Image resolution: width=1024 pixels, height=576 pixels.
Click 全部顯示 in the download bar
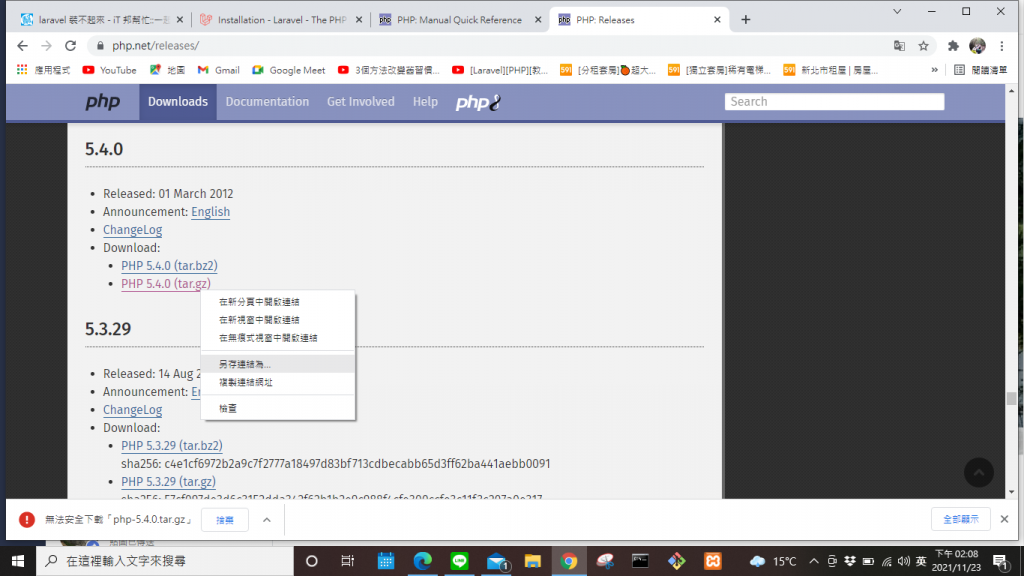coord(961,519)
